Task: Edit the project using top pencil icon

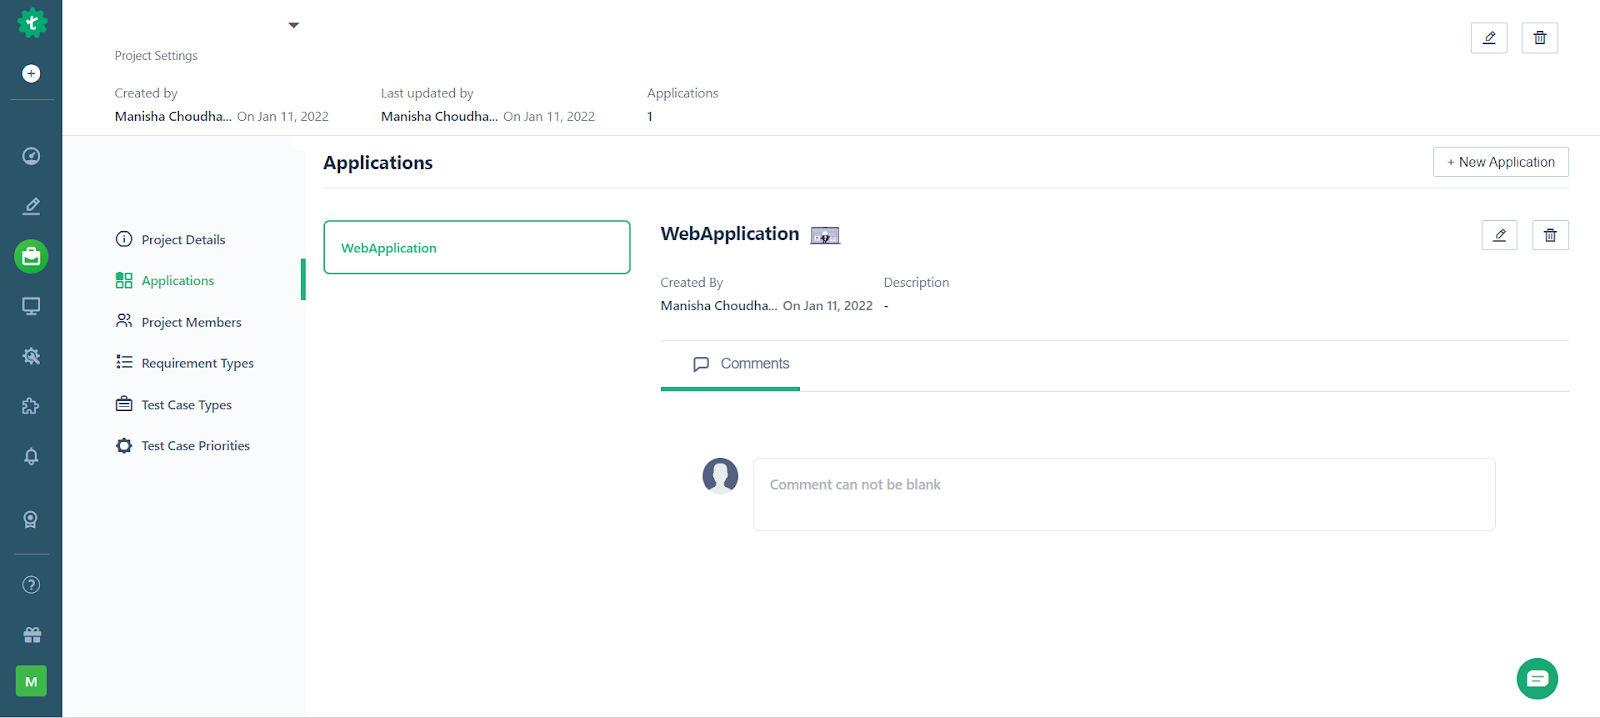Action: (1489, 38)
